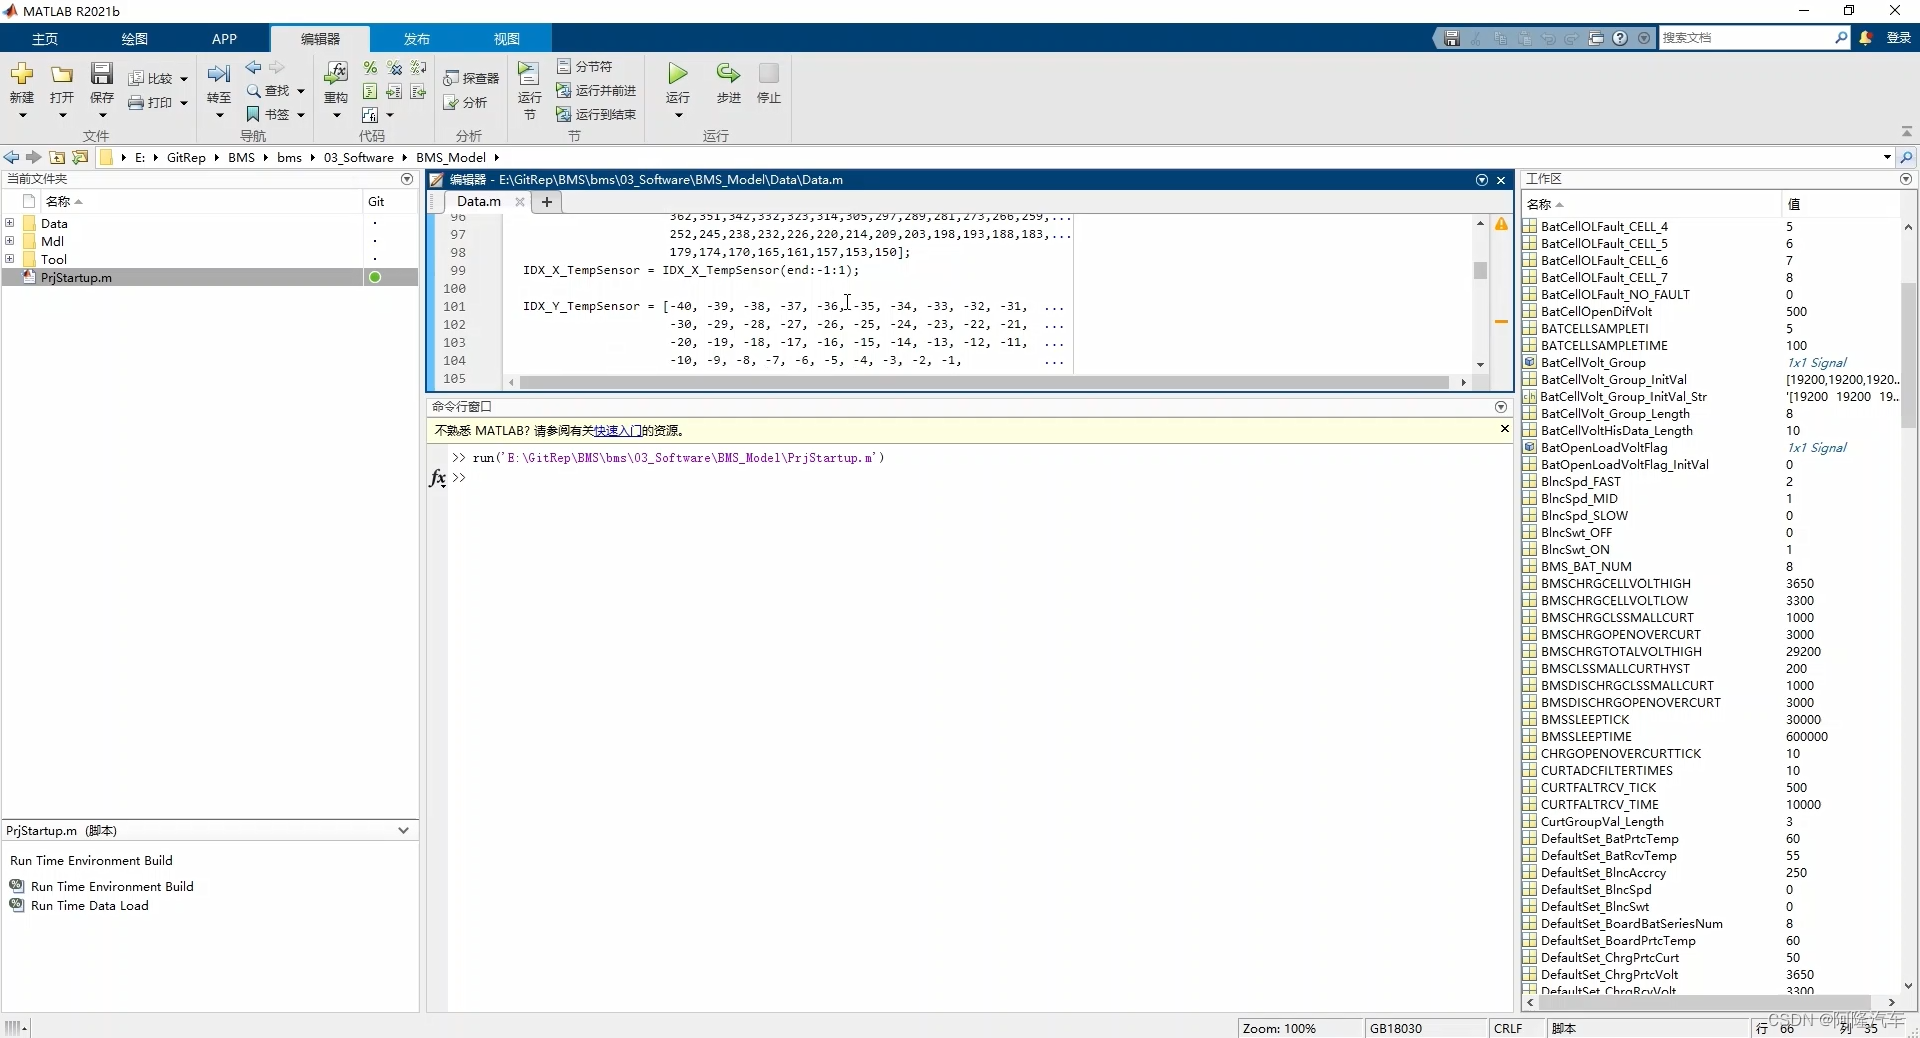This screenshot has height=1038, width=1920.
Task: Open the command window actions menu
Action: point(1501,407)
